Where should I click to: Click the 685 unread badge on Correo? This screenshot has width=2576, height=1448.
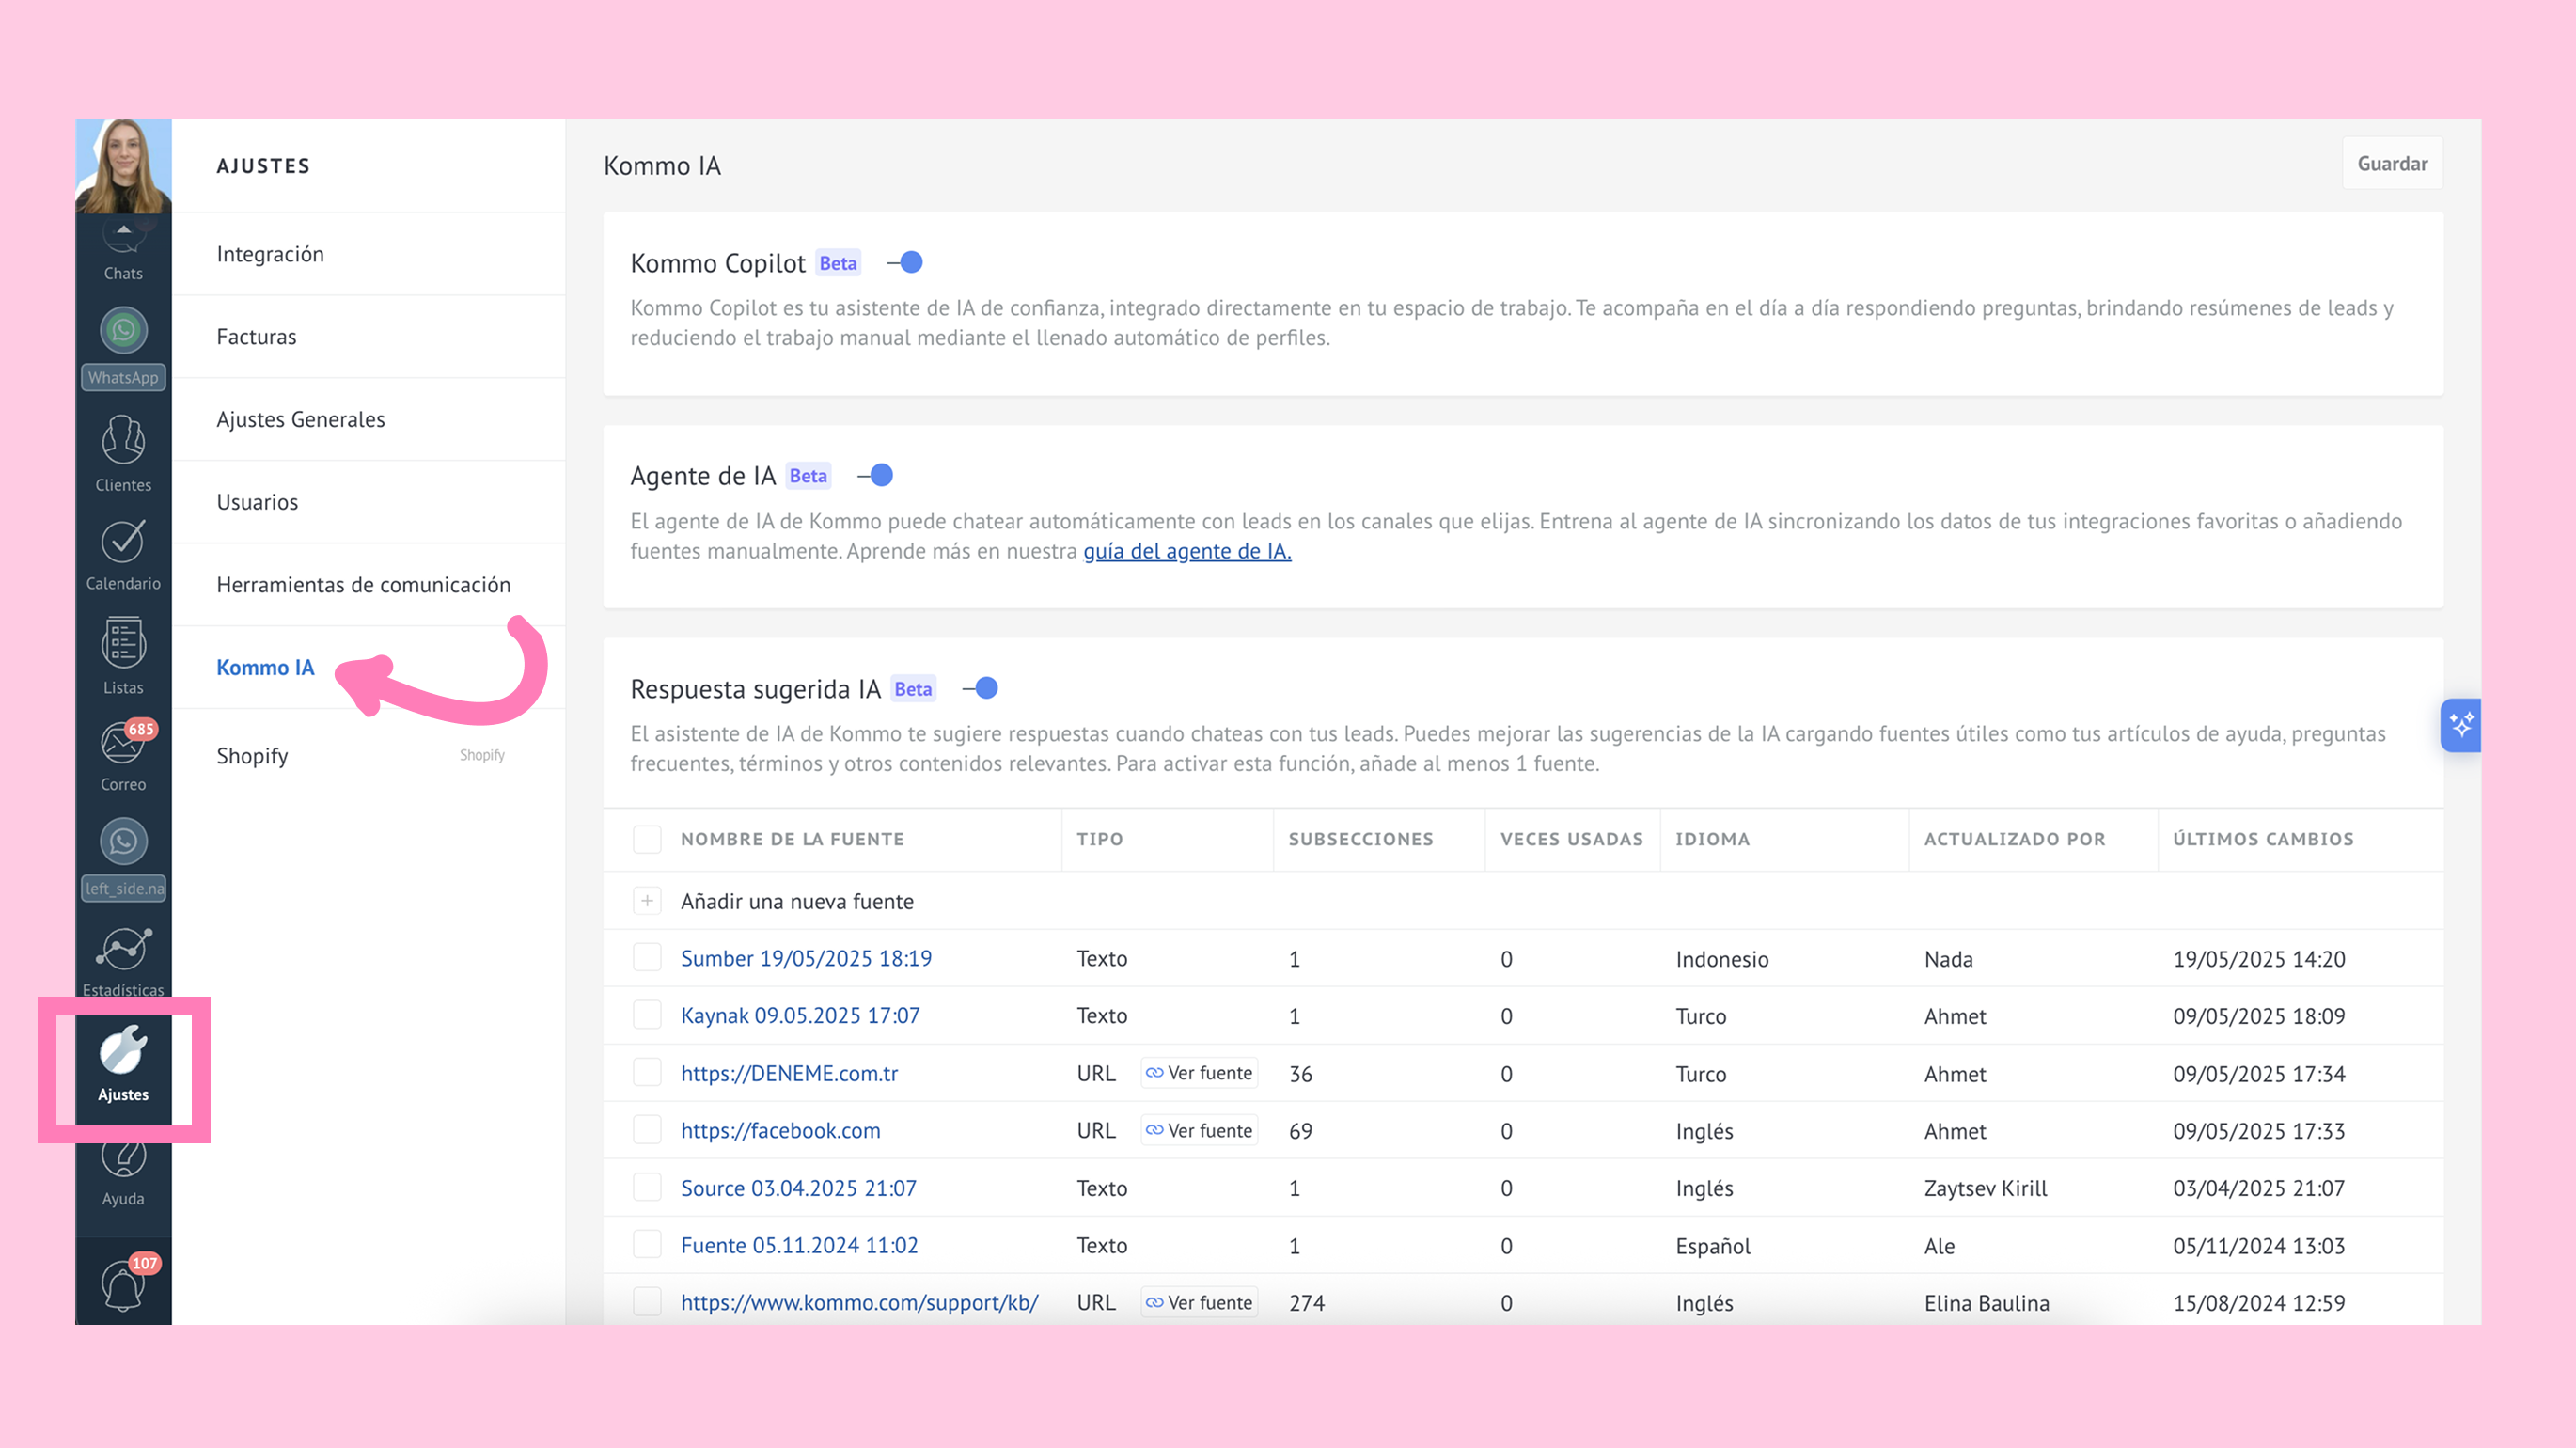(141, 729)
